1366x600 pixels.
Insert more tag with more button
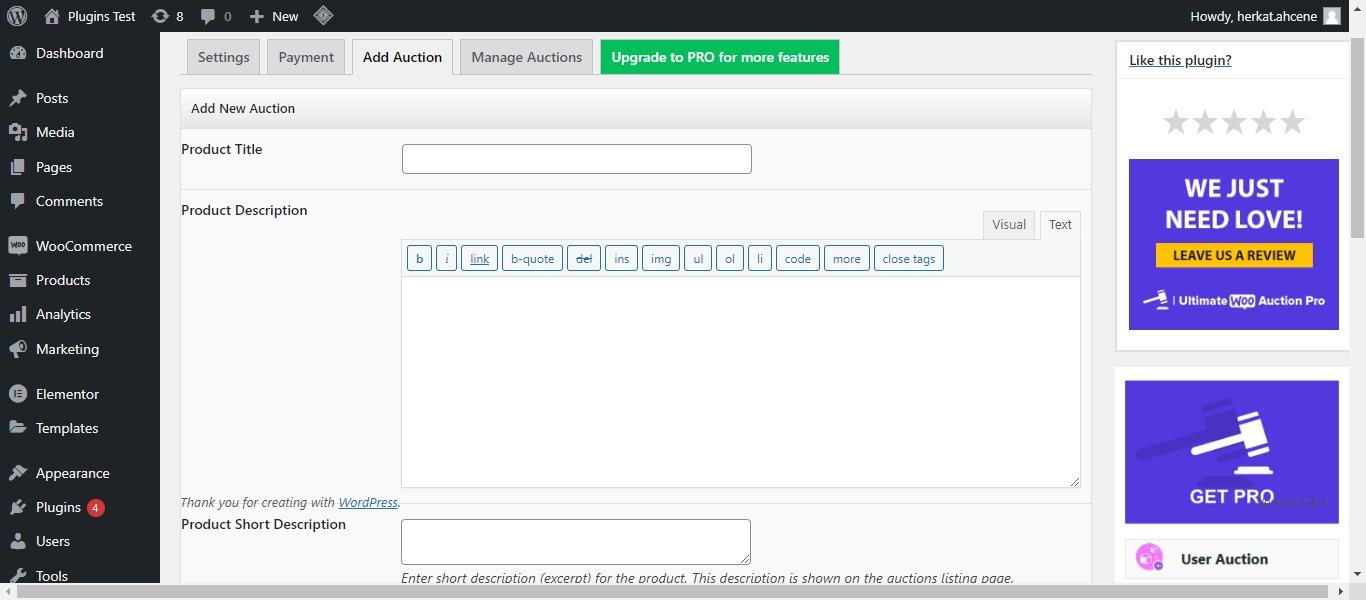(846, 258)
